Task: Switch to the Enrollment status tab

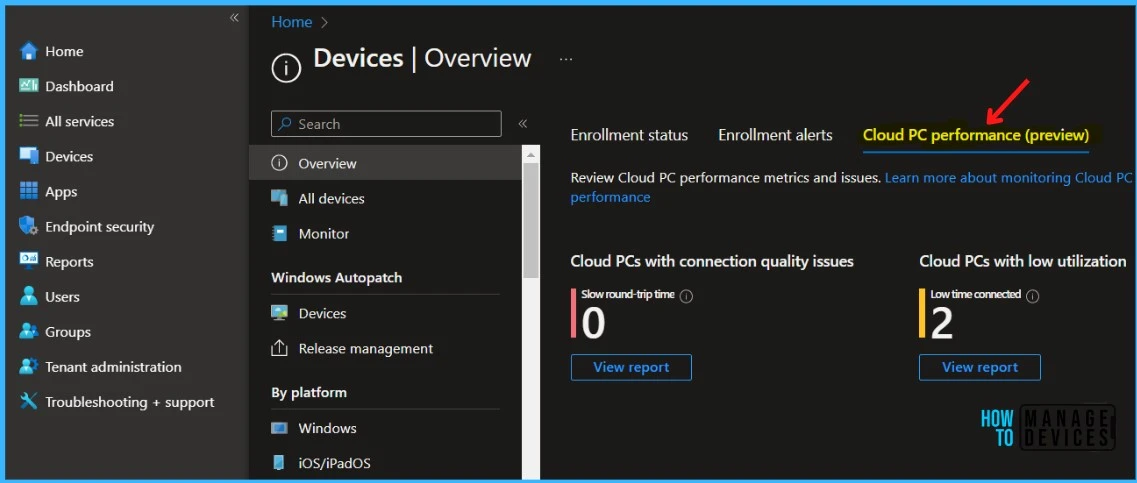Action: pyautogui.click(x=629, y=135)
